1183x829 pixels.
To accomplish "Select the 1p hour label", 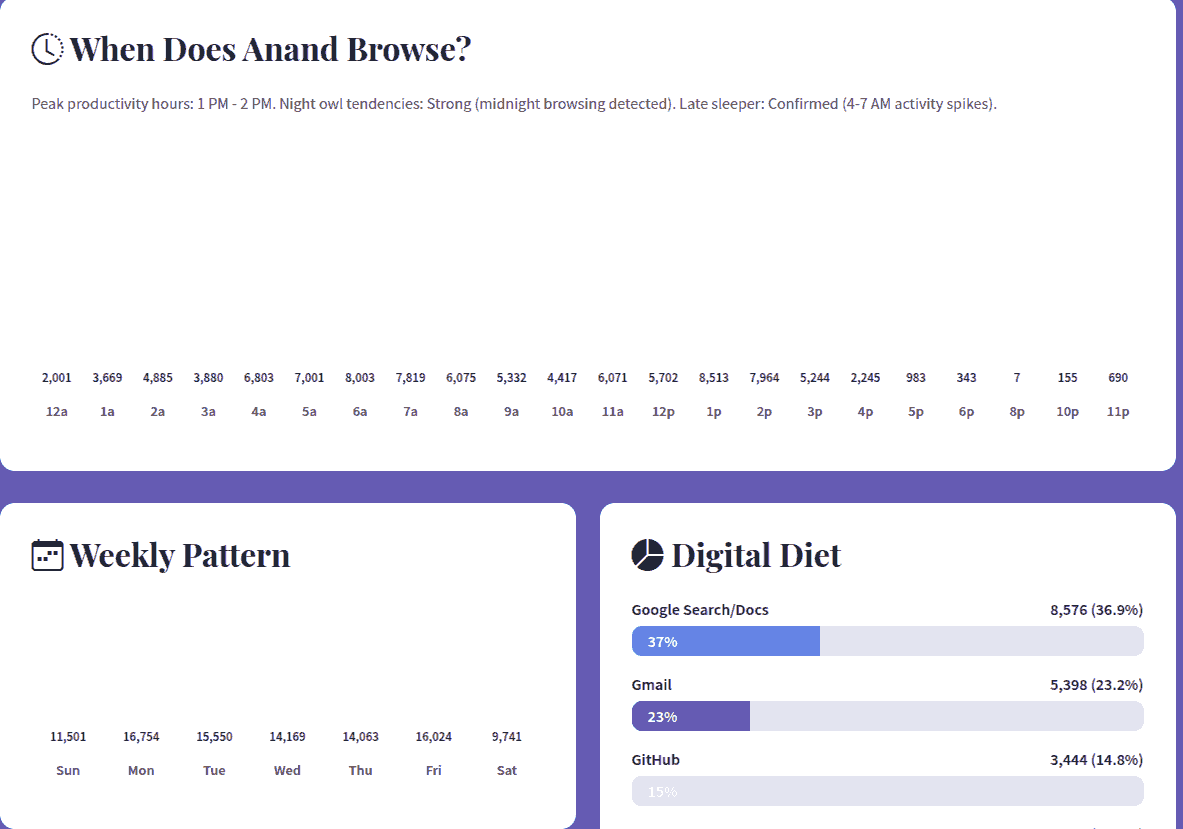I will [x=714, y=411].
